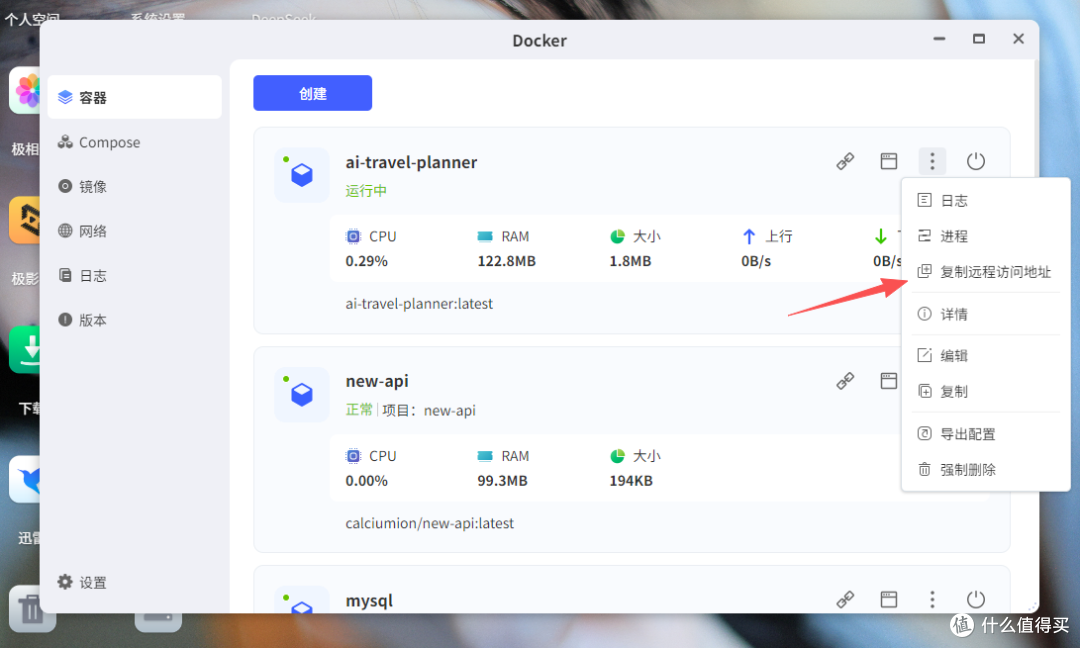
Task: Open the 容器 sidebar section
Action: (x=134, y=97)
